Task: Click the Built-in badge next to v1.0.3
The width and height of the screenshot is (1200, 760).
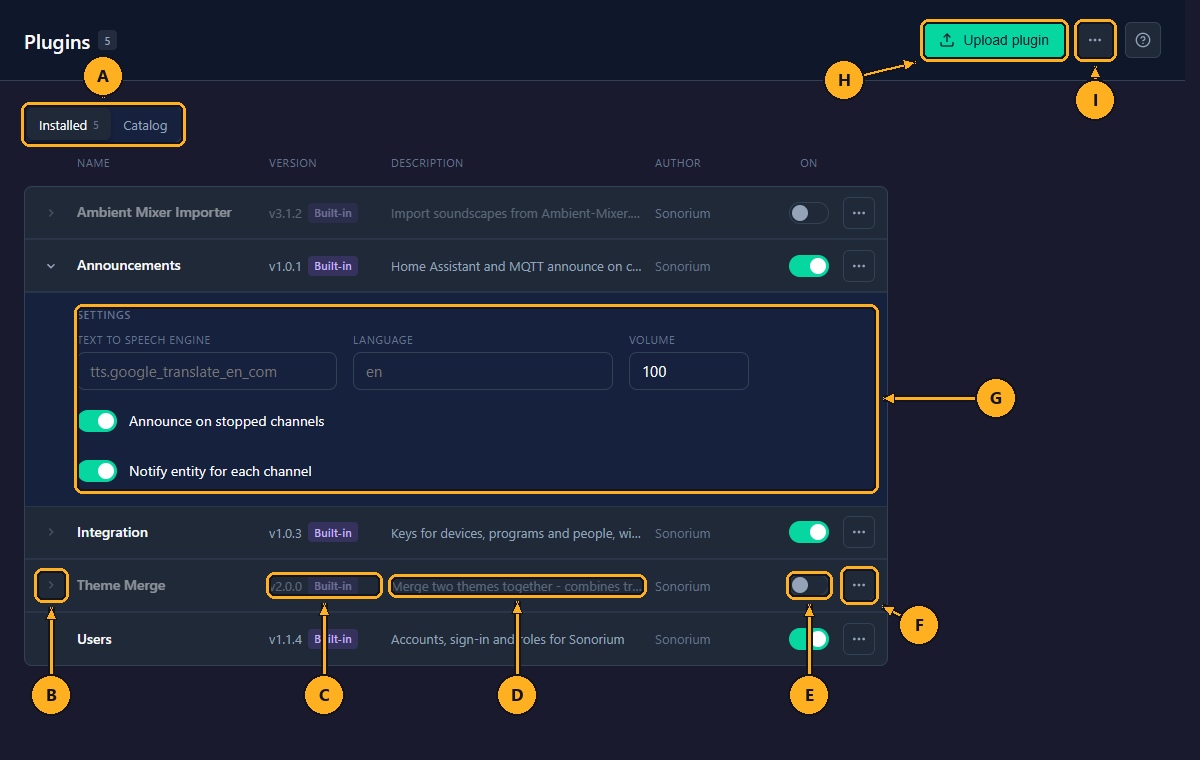Action: click(x=333, y=533)
